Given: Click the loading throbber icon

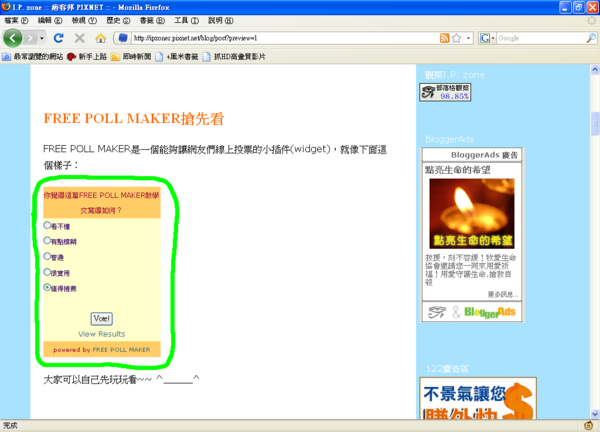Looking at the screenshot, I should point(592,20).
